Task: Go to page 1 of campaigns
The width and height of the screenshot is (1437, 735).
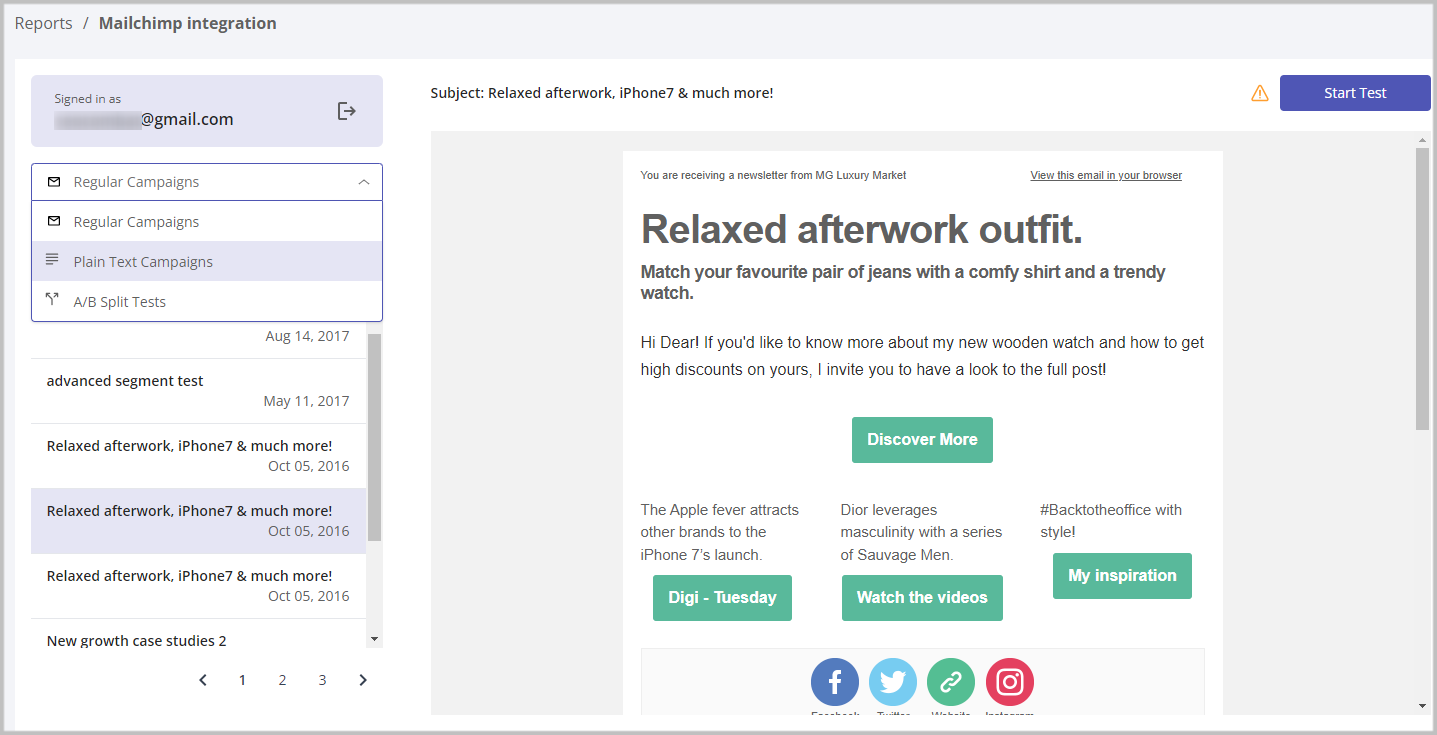Action: tap(242, 680)
